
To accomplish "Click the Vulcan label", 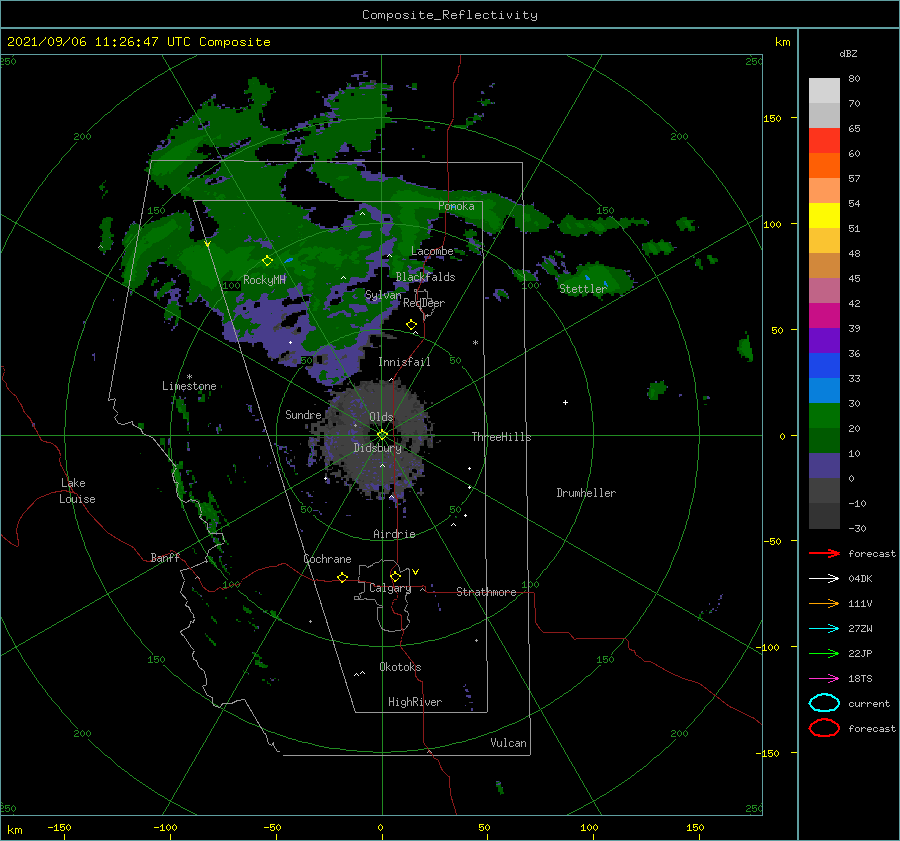I will tap(508, 743).
